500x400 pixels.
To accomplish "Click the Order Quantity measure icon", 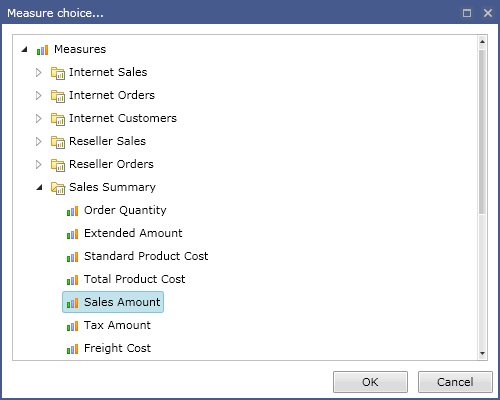I will [x=72, y=211].
